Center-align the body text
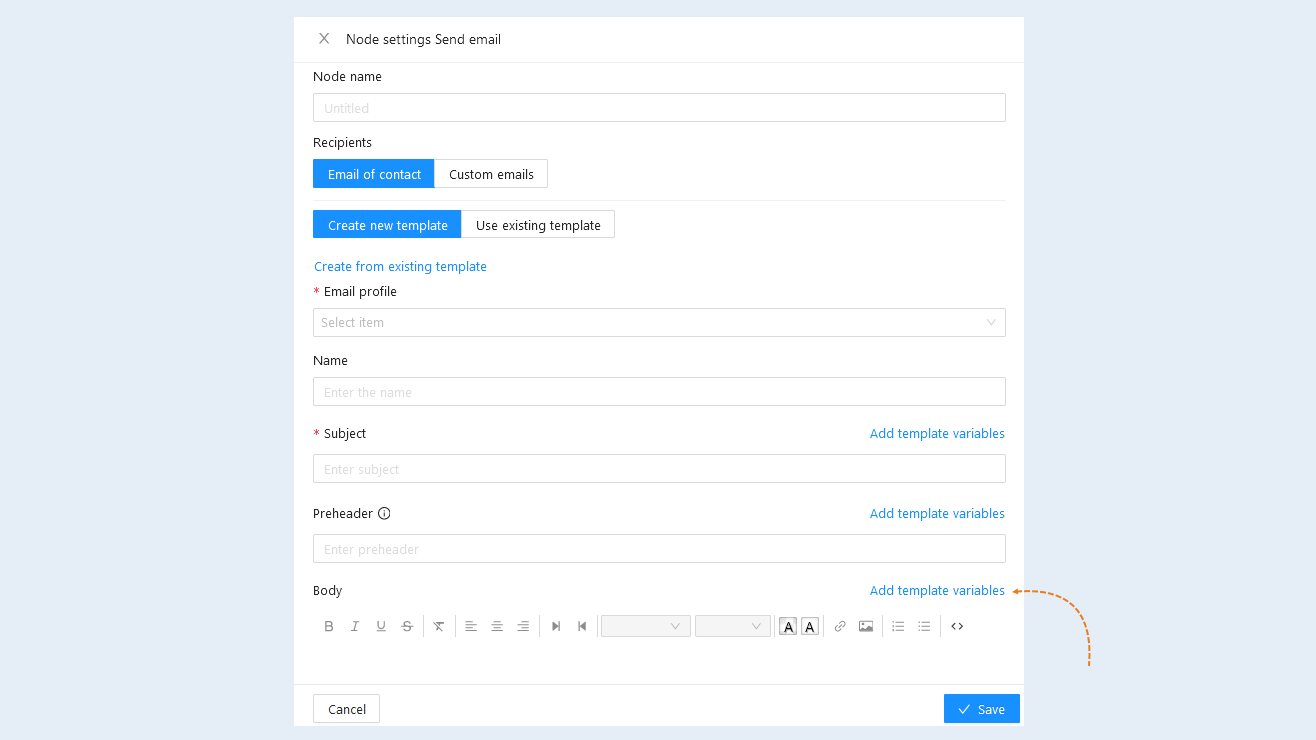 click(497, 626)
